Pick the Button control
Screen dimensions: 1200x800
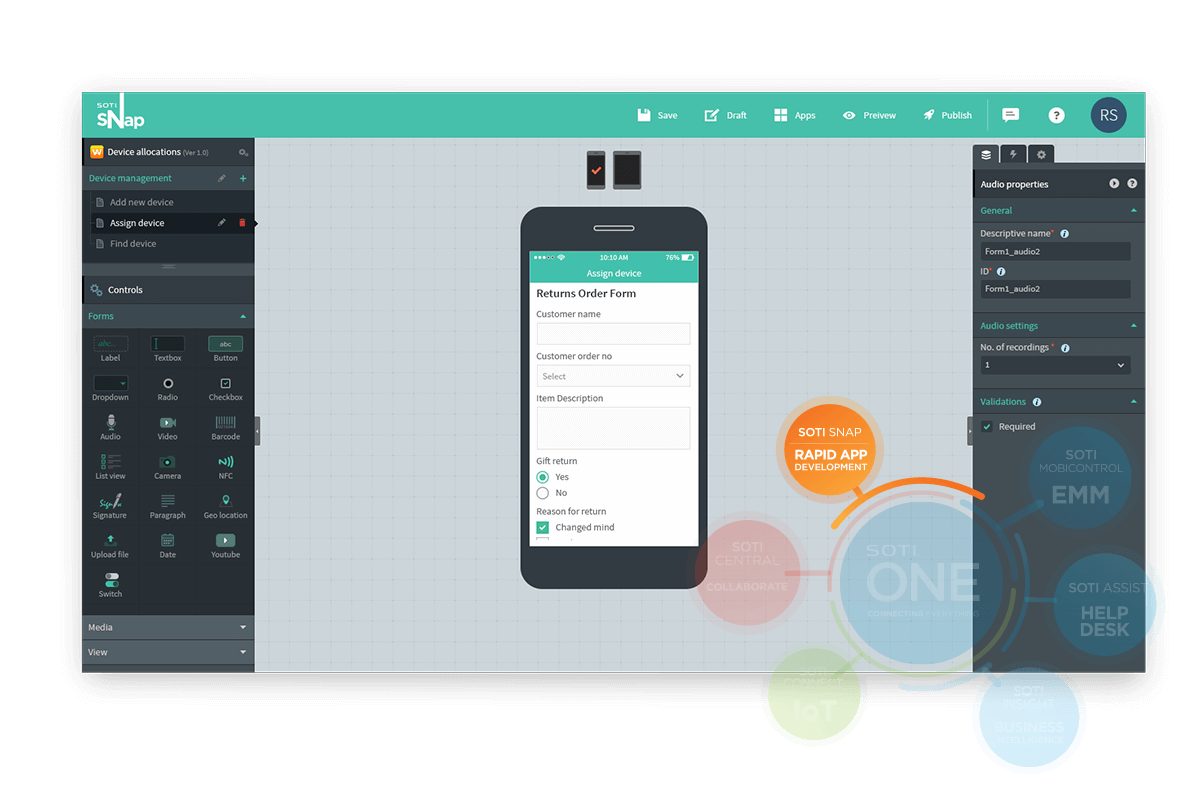point(226,349)
